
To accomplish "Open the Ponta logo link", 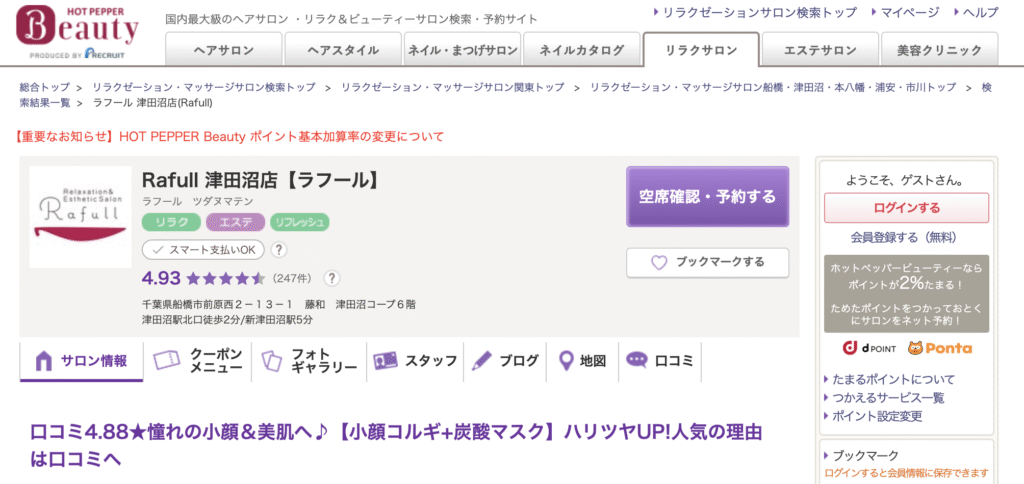I will [x=939, y=348].
